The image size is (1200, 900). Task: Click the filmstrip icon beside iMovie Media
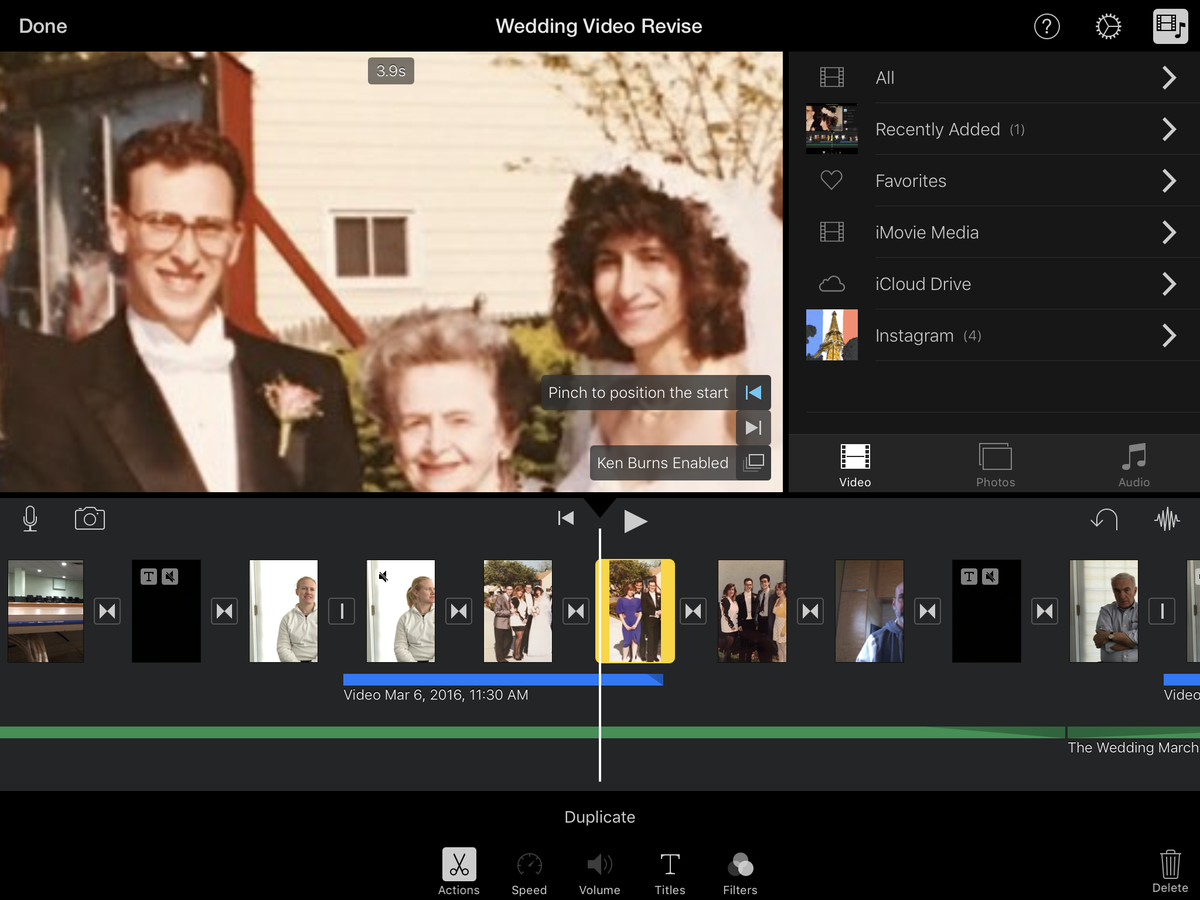[831, 233]
